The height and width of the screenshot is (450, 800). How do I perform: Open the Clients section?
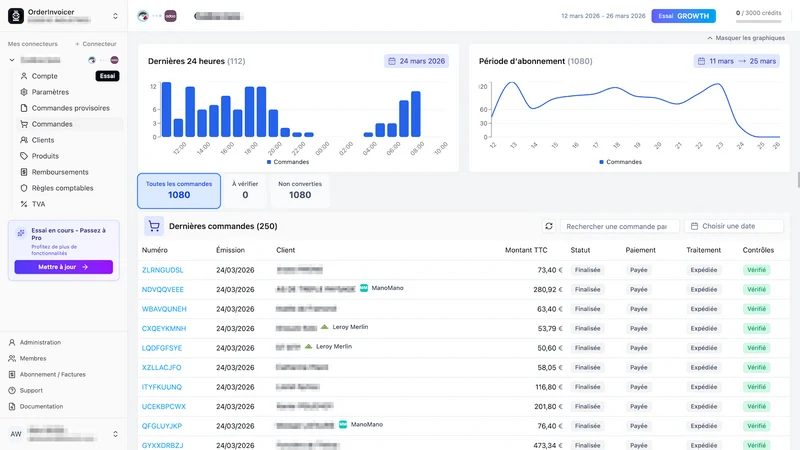pyautogui.click(x=43, y=140)
